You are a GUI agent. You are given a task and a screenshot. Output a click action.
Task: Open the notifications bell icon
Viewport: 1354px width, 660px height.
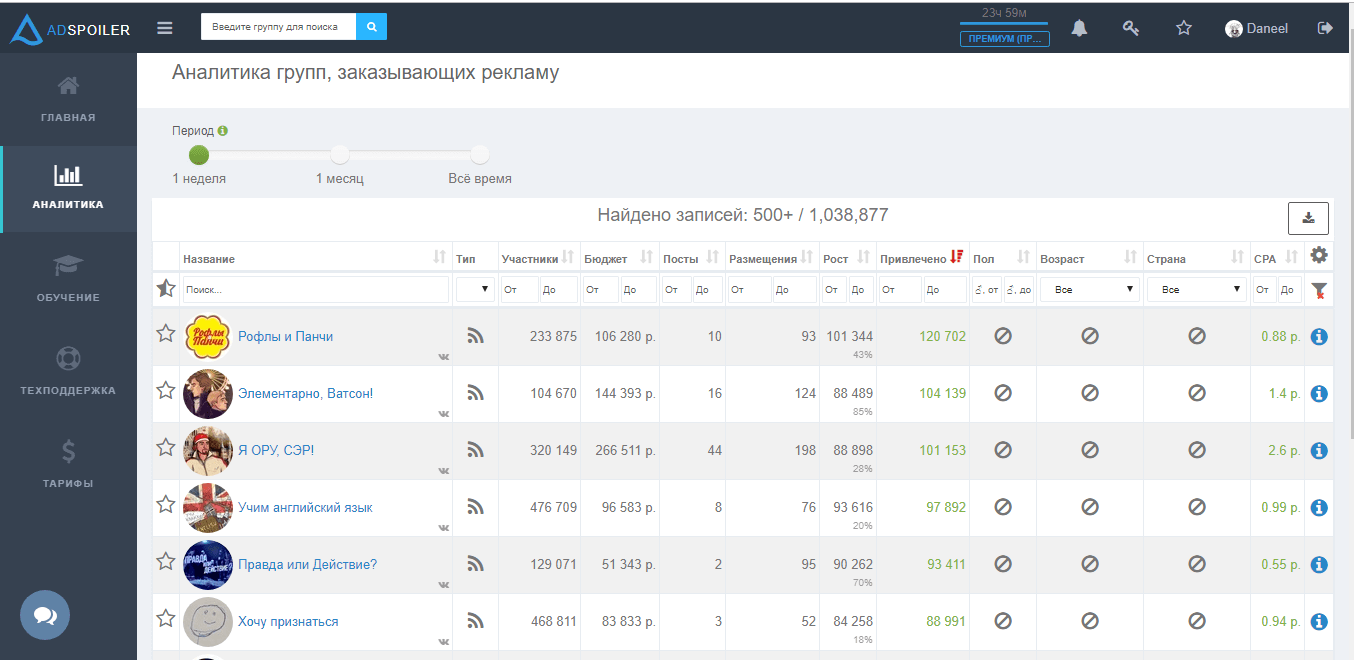pos(1079,28)
